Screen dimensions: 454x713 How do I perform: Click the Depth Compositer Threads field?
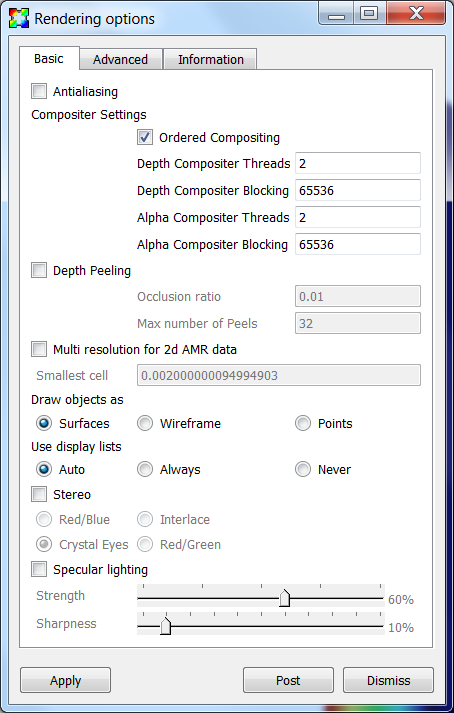(358, 163)
